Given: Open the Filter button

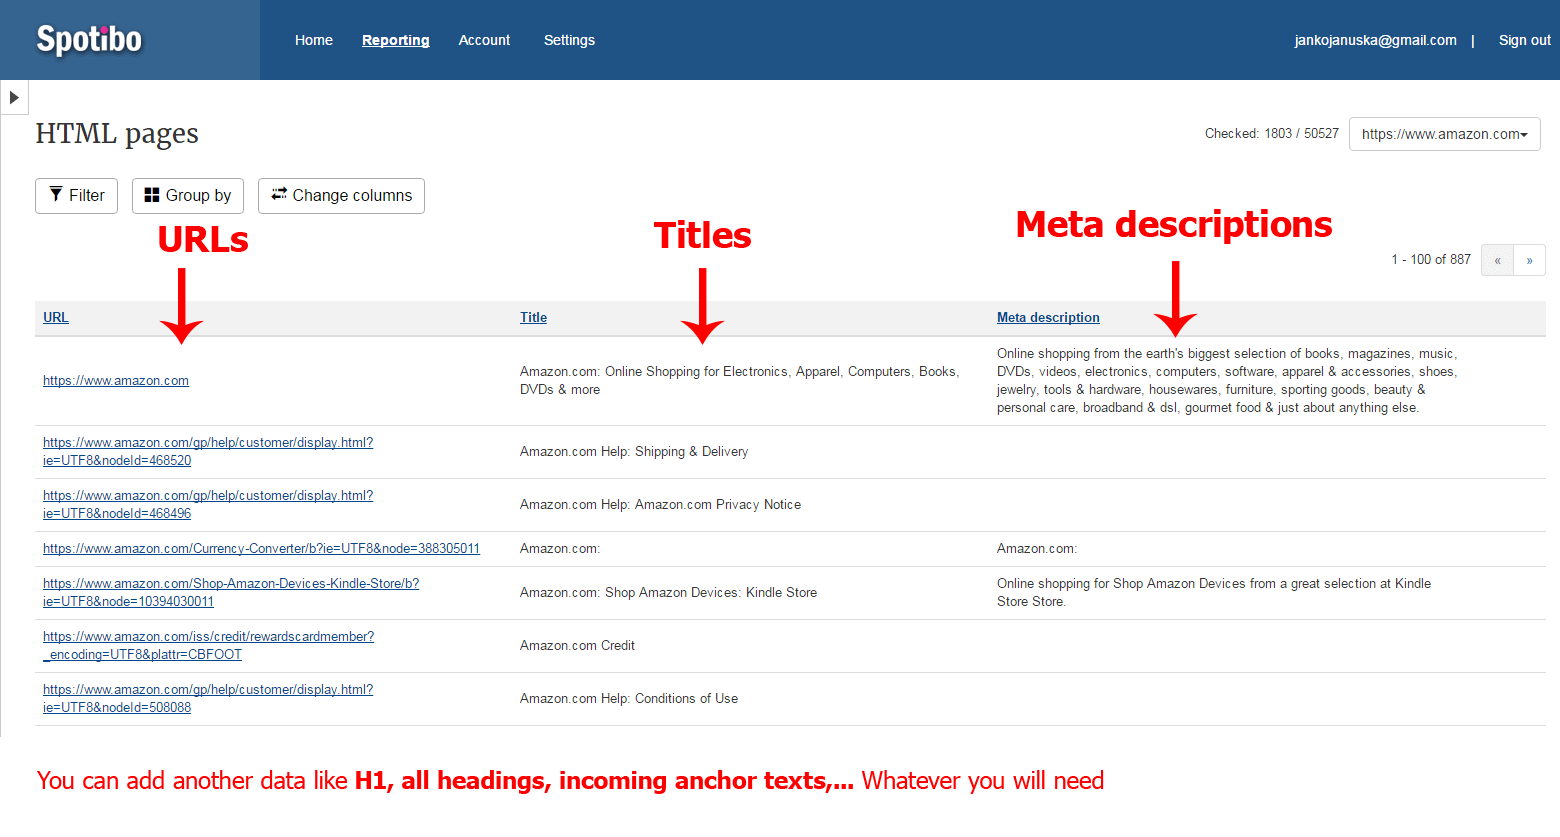Looking at the screenshot, I should pos(77,196).
